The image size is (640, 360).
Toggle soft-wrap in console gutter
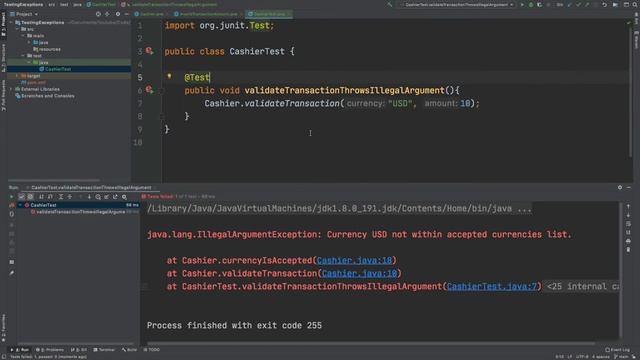[x=628, y=224]
